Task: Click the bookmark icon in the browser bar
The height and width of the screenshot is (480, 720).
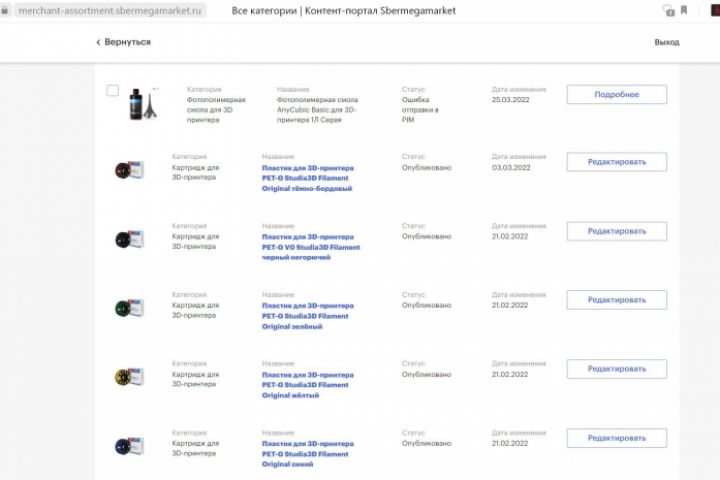Action: coord(684,10)
